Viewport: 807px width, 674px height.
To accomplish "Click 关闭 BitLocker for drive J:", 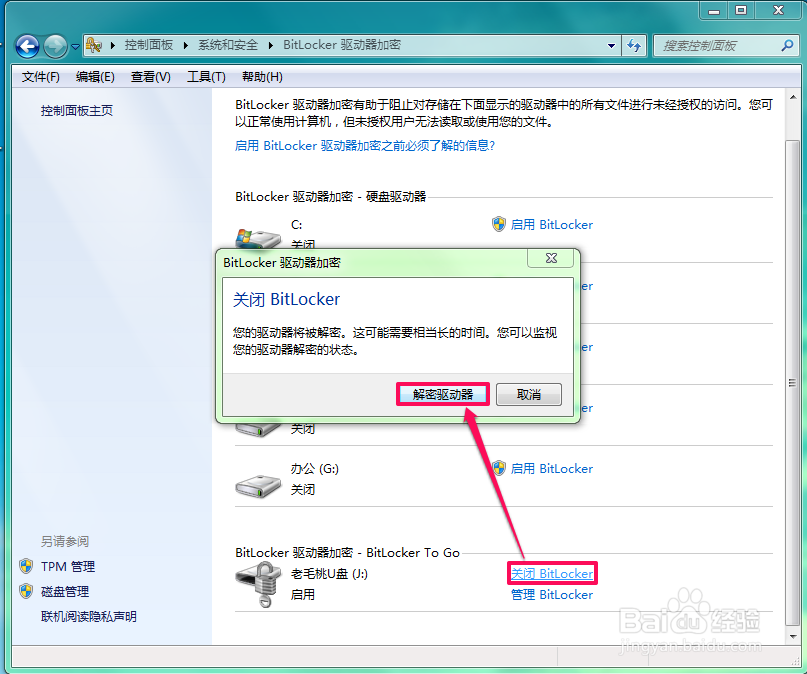I will tap(552, 574).
